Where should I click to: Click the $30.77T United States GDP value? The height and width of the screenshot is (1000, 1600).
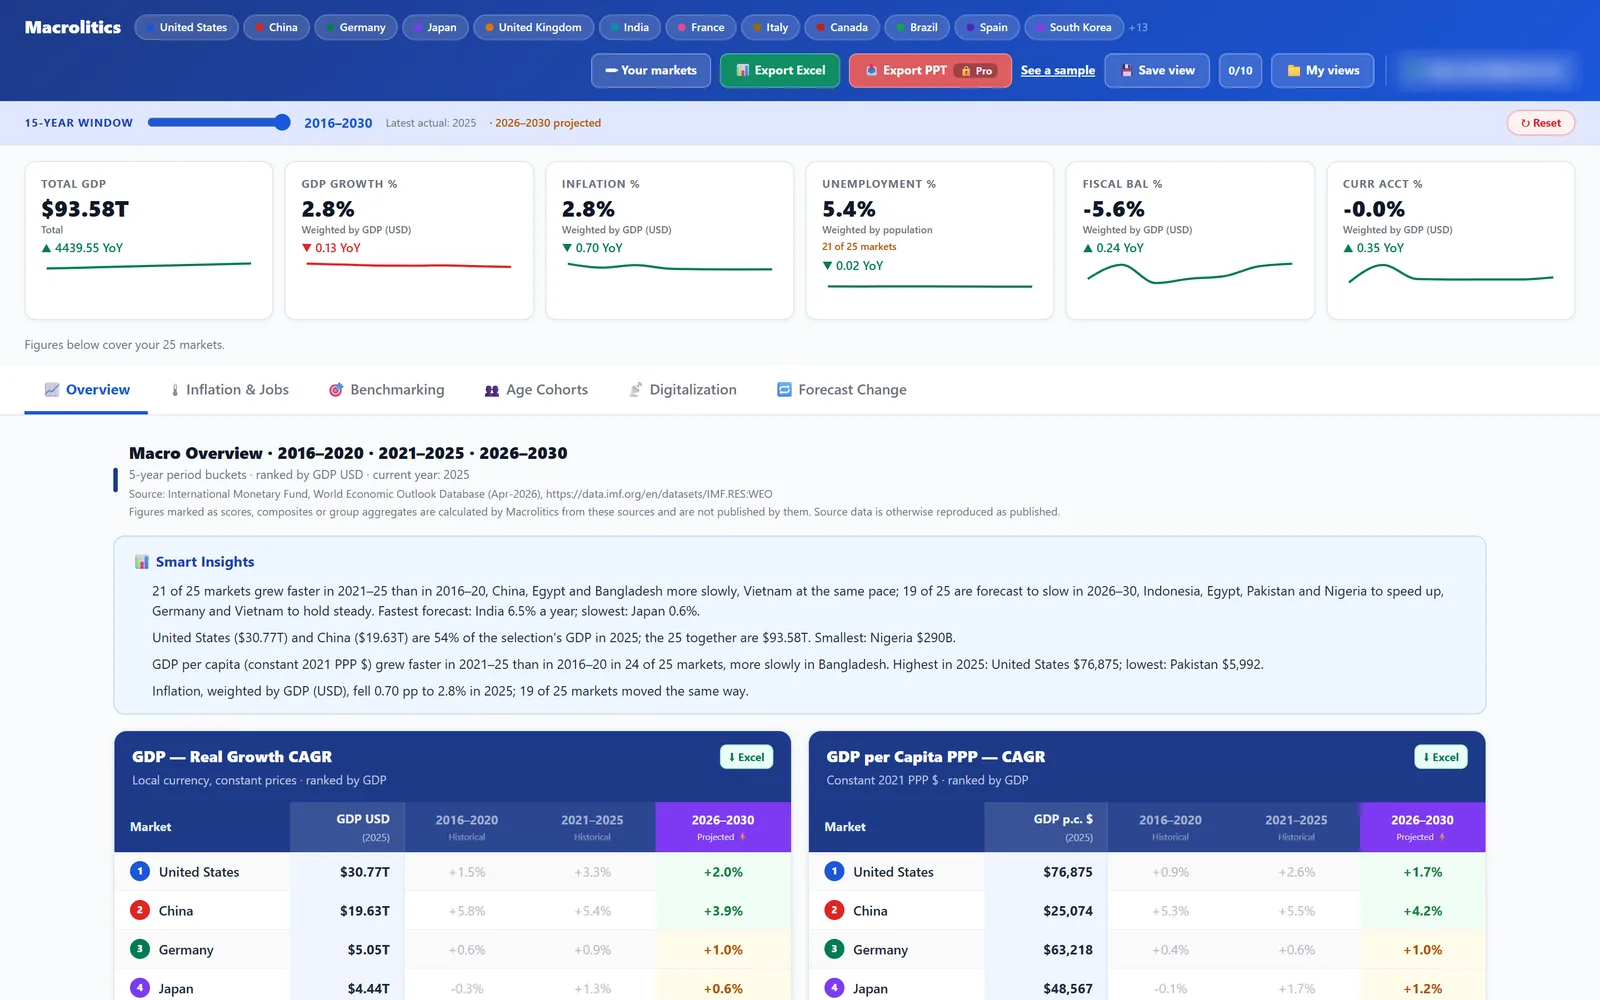tap(365, 872)
